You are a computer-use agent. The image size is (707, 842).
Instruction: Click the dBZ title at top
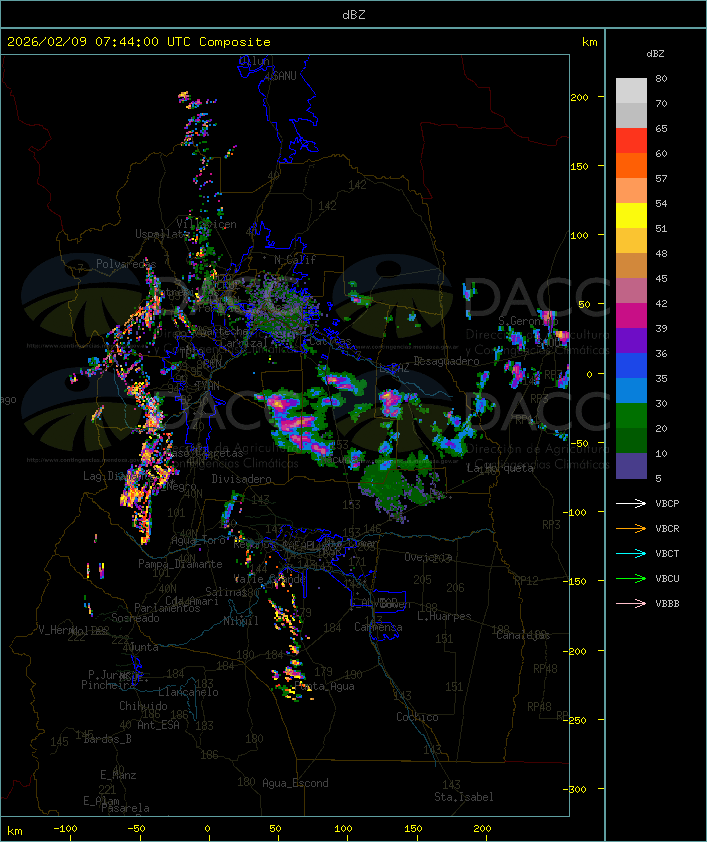(x=353, y=14)
